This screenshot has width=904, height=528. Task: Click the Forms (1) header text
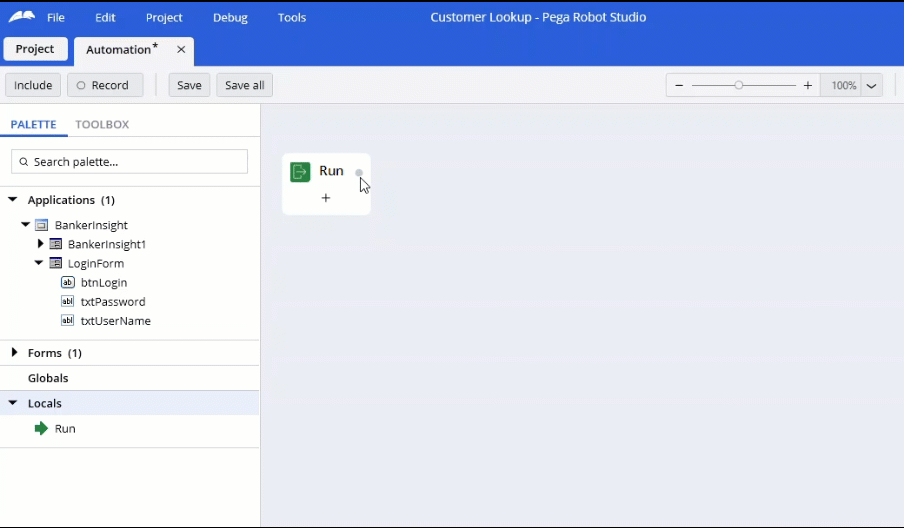(55, 353)
